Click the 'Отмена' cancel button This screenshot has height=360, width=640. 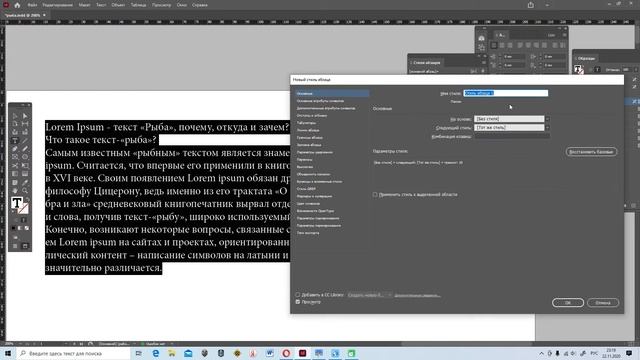pos(603,303)
